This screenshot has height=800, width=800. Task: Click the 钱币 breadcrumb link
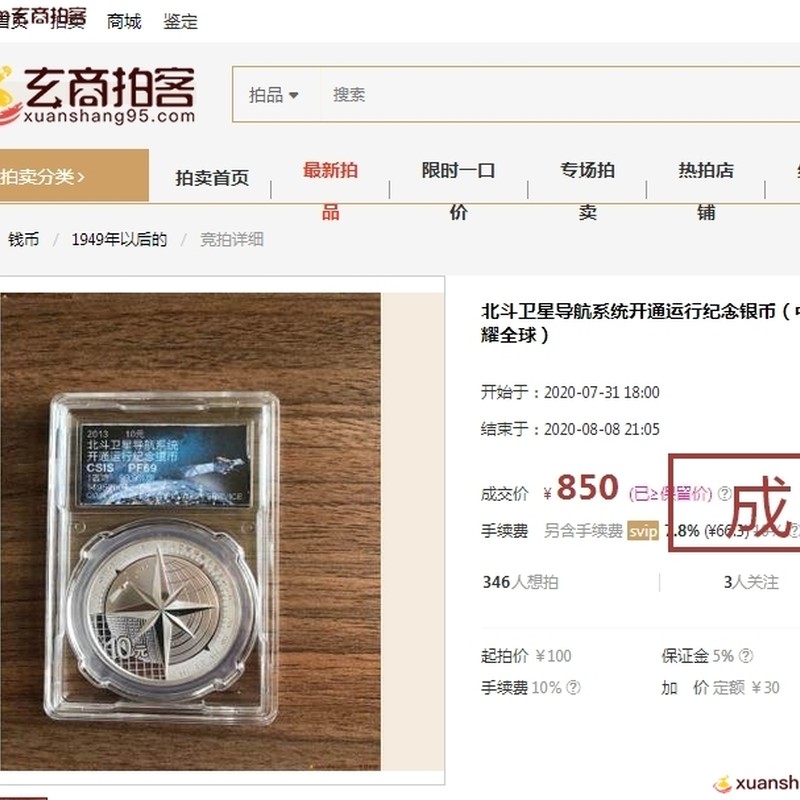click(23, 239)
